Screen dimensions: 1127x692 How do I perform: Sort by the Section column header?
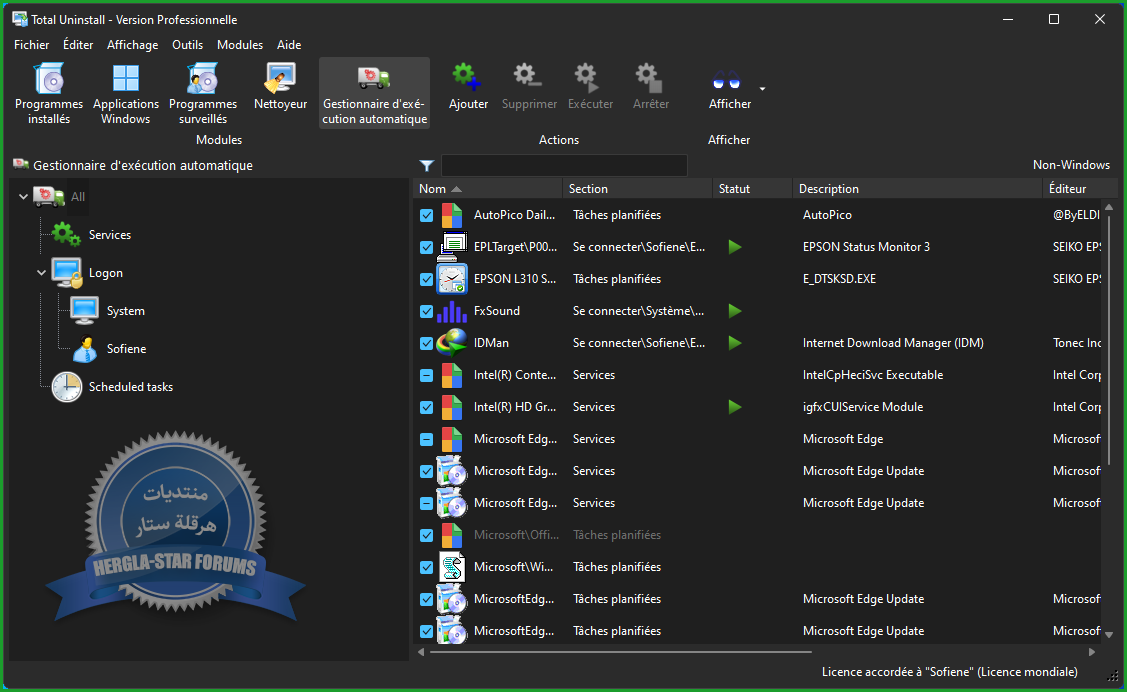637,188
